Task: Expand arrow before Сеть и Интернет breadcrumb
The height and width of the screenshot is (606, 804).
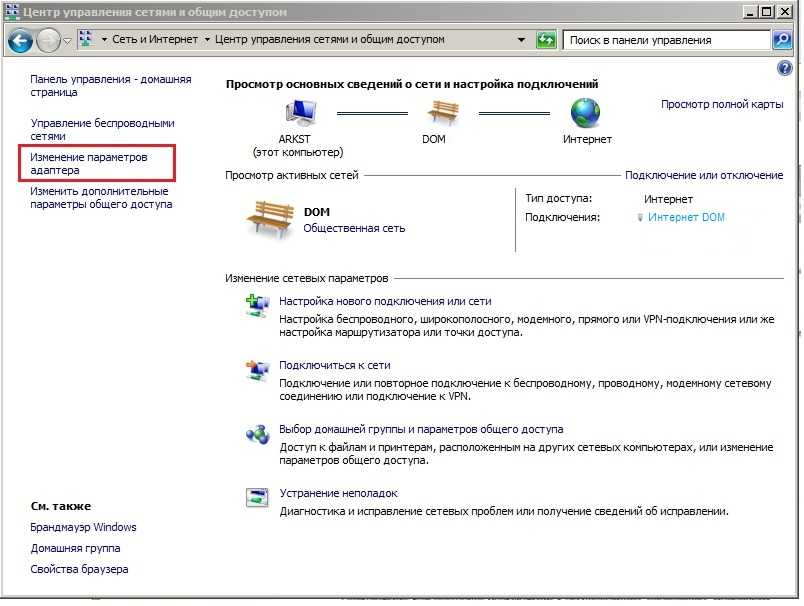Action: pos(104,40)
